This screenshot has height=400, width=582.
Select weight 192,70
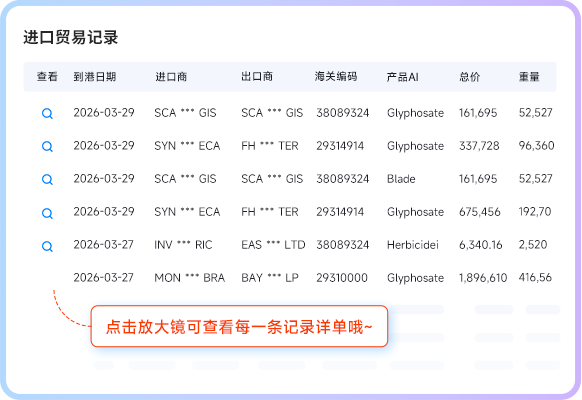(535, 212)
